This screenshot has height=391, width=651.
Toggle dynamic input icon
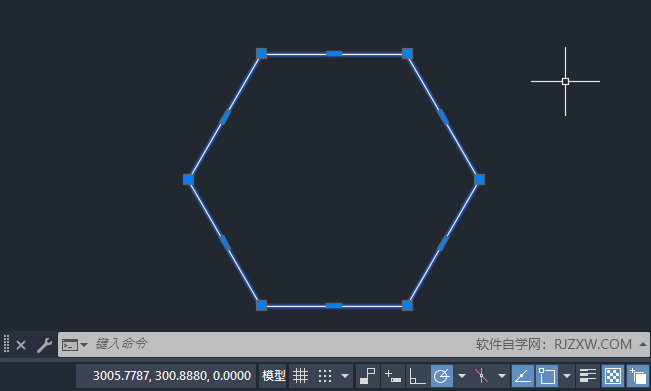[x=393, y=376]
